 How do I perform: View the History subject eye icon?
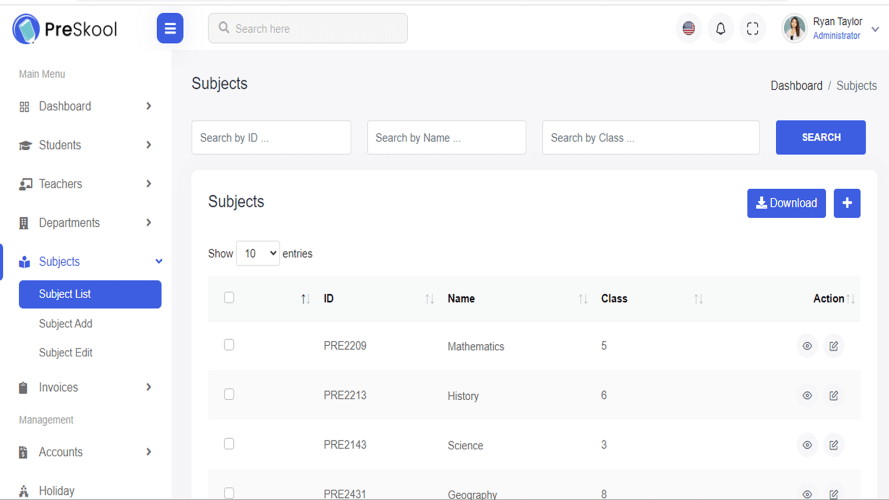807,395
